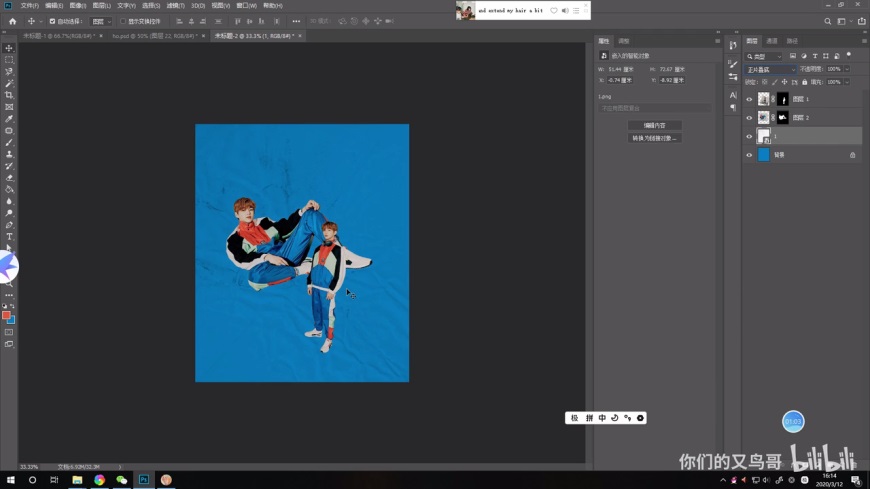The width and height of the screenshot is (870, 489).
Task: Click the 转换为链接对象 button
Action: (x=654, y=138)
